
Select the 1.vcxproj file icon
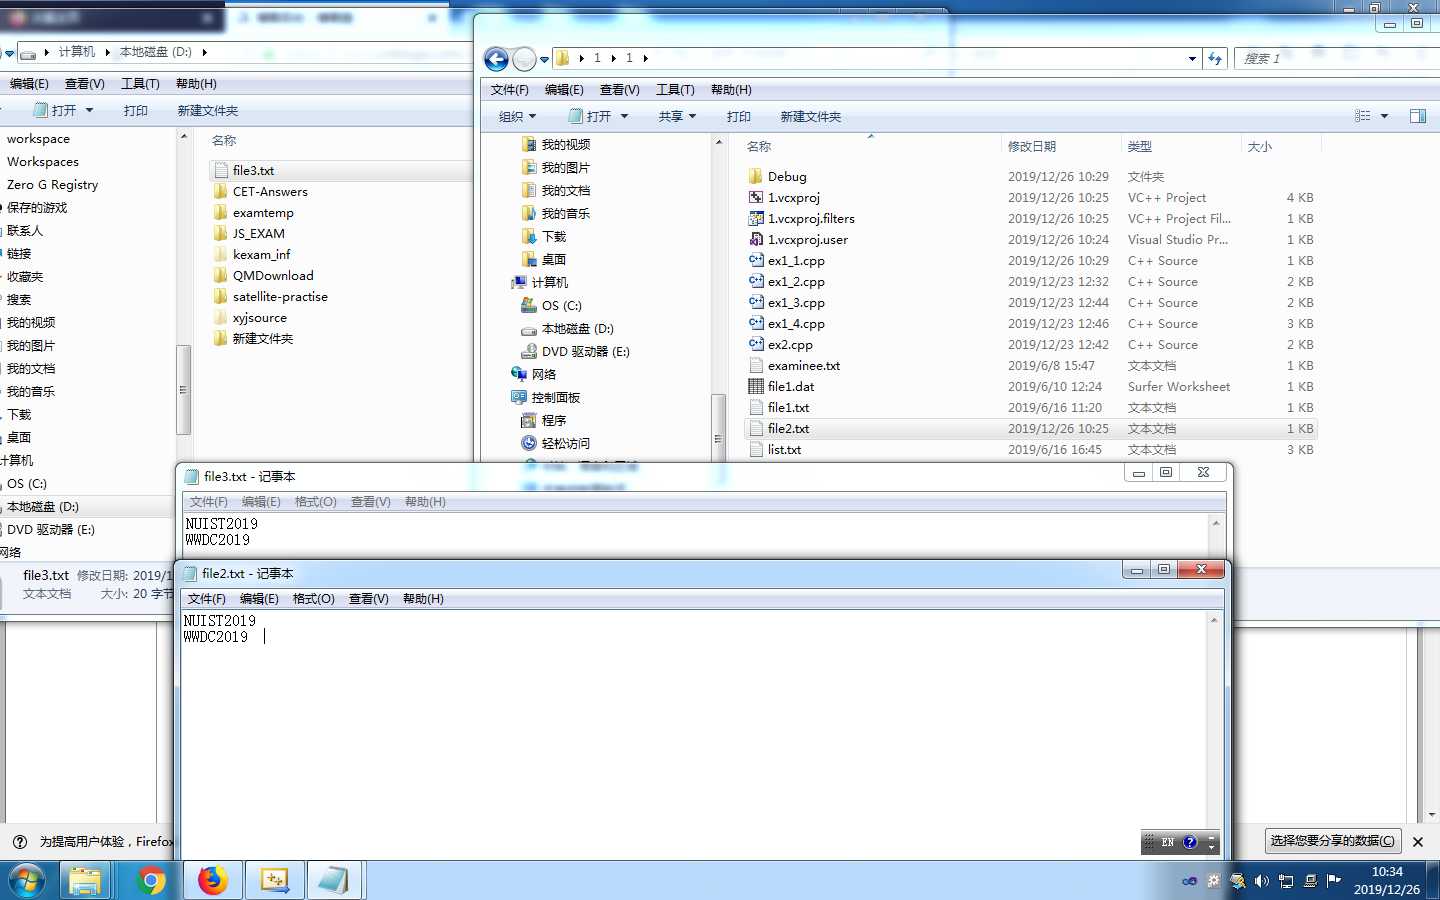pos(756,197)
